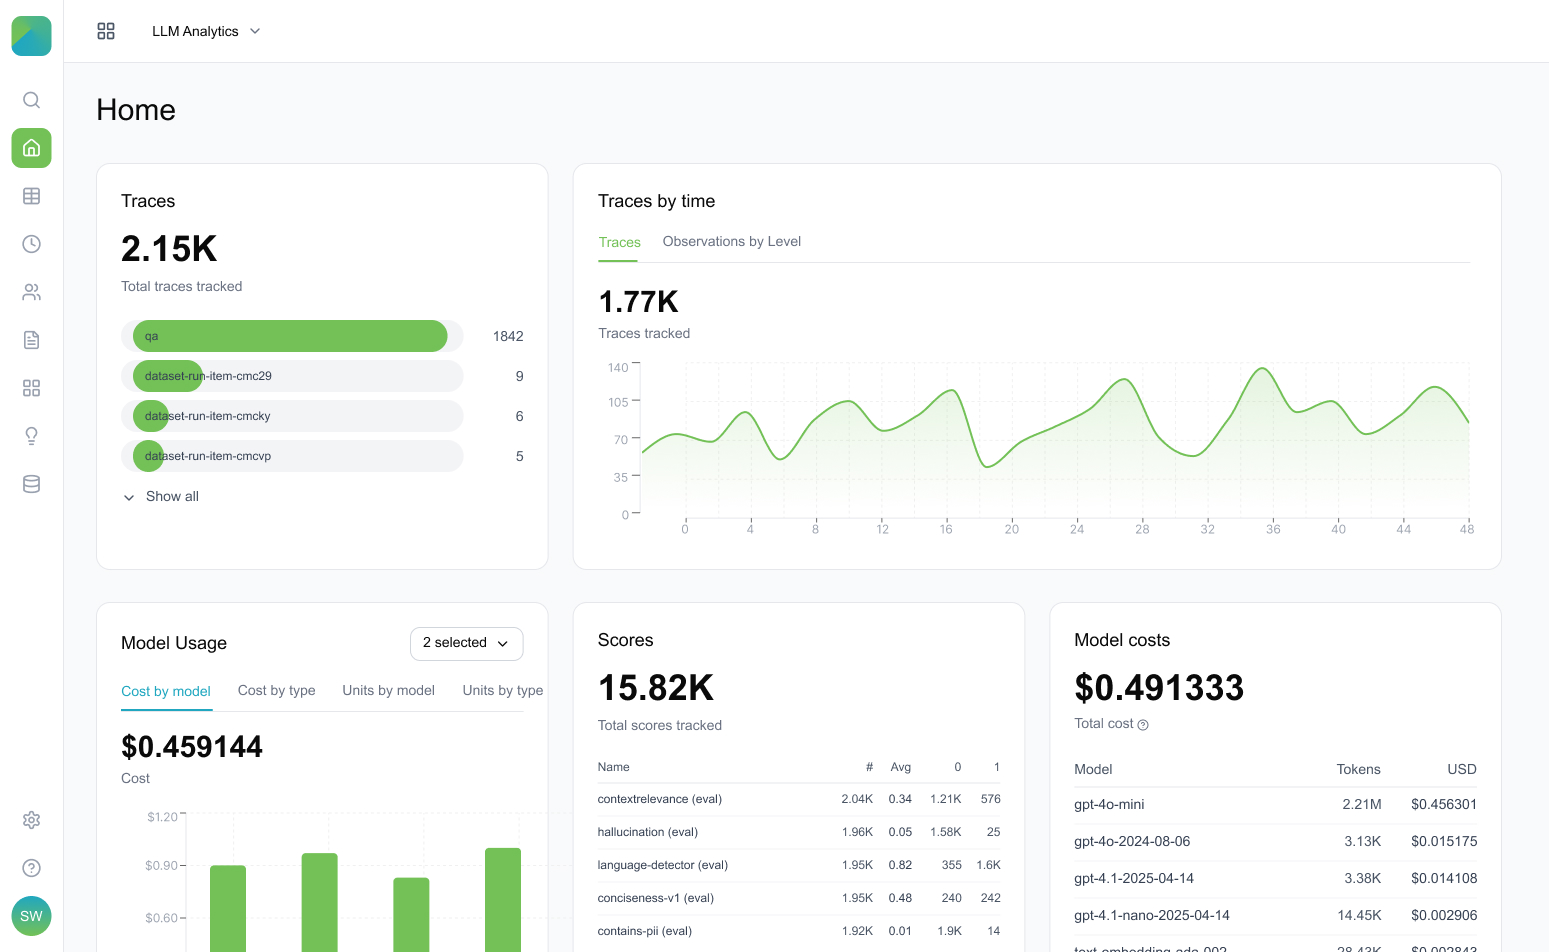Open the '2 selected' model filter dropdown

tap(466, 643)
